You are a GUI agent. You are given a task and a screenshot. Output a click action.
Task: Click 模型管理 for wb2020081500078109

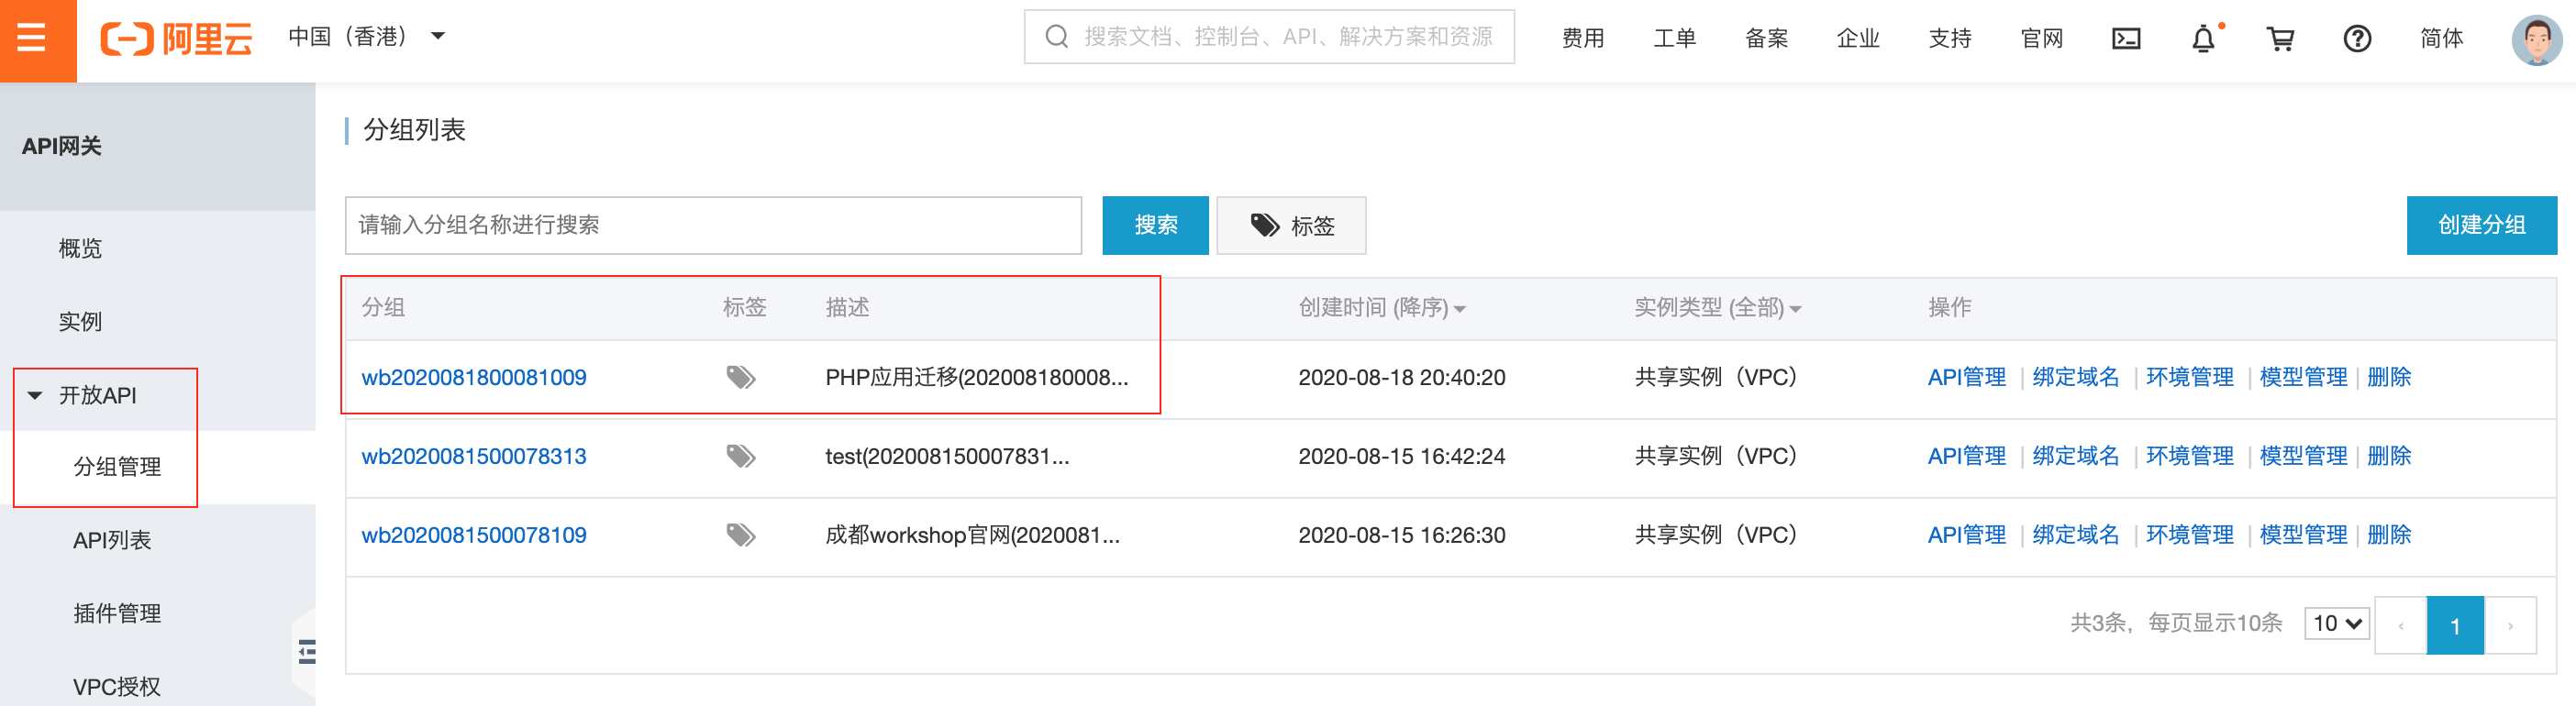(x=2304, y=535)
